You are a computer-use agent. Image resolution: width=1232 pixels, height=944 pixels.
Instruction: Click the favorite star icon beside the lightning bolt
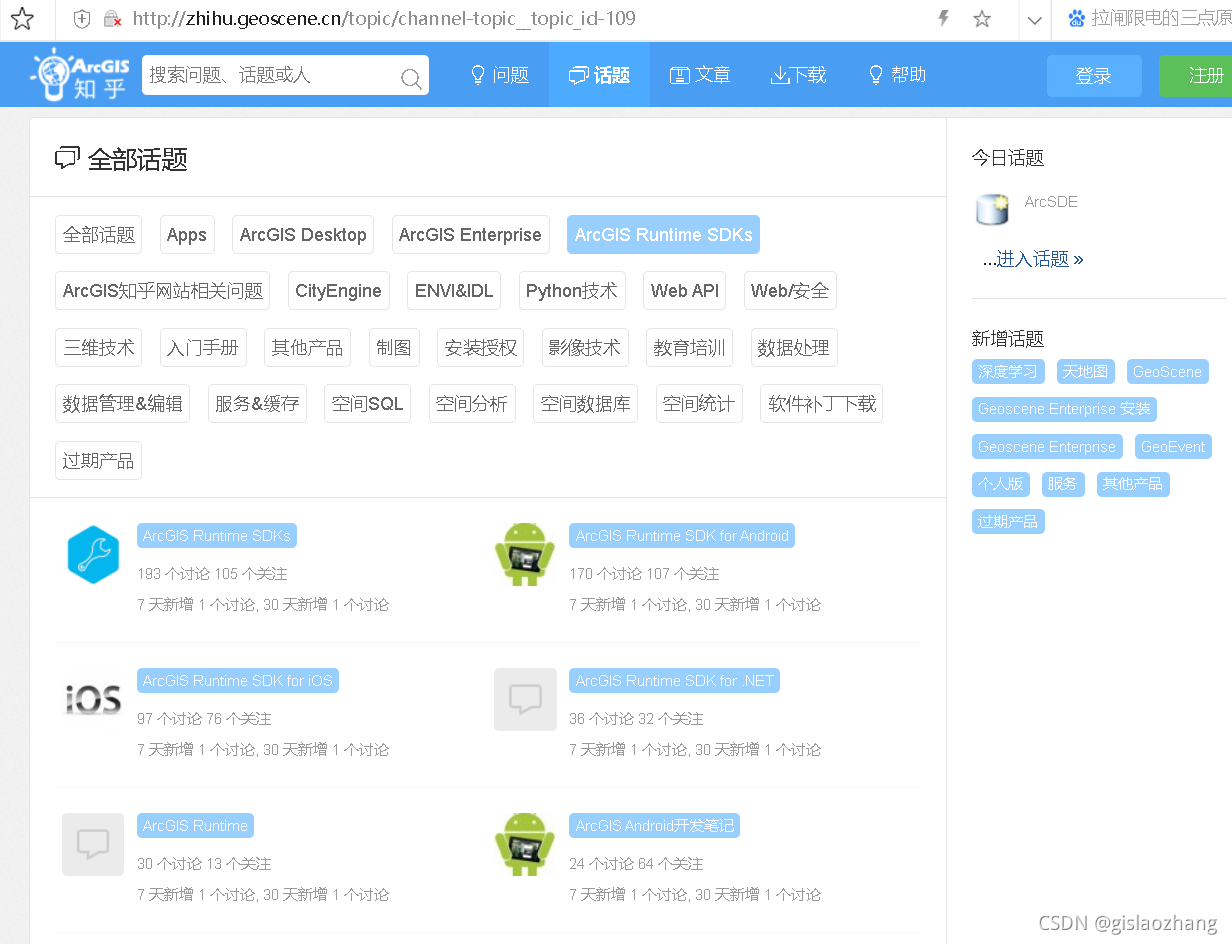pyautogui.click(x=982, y=19)
